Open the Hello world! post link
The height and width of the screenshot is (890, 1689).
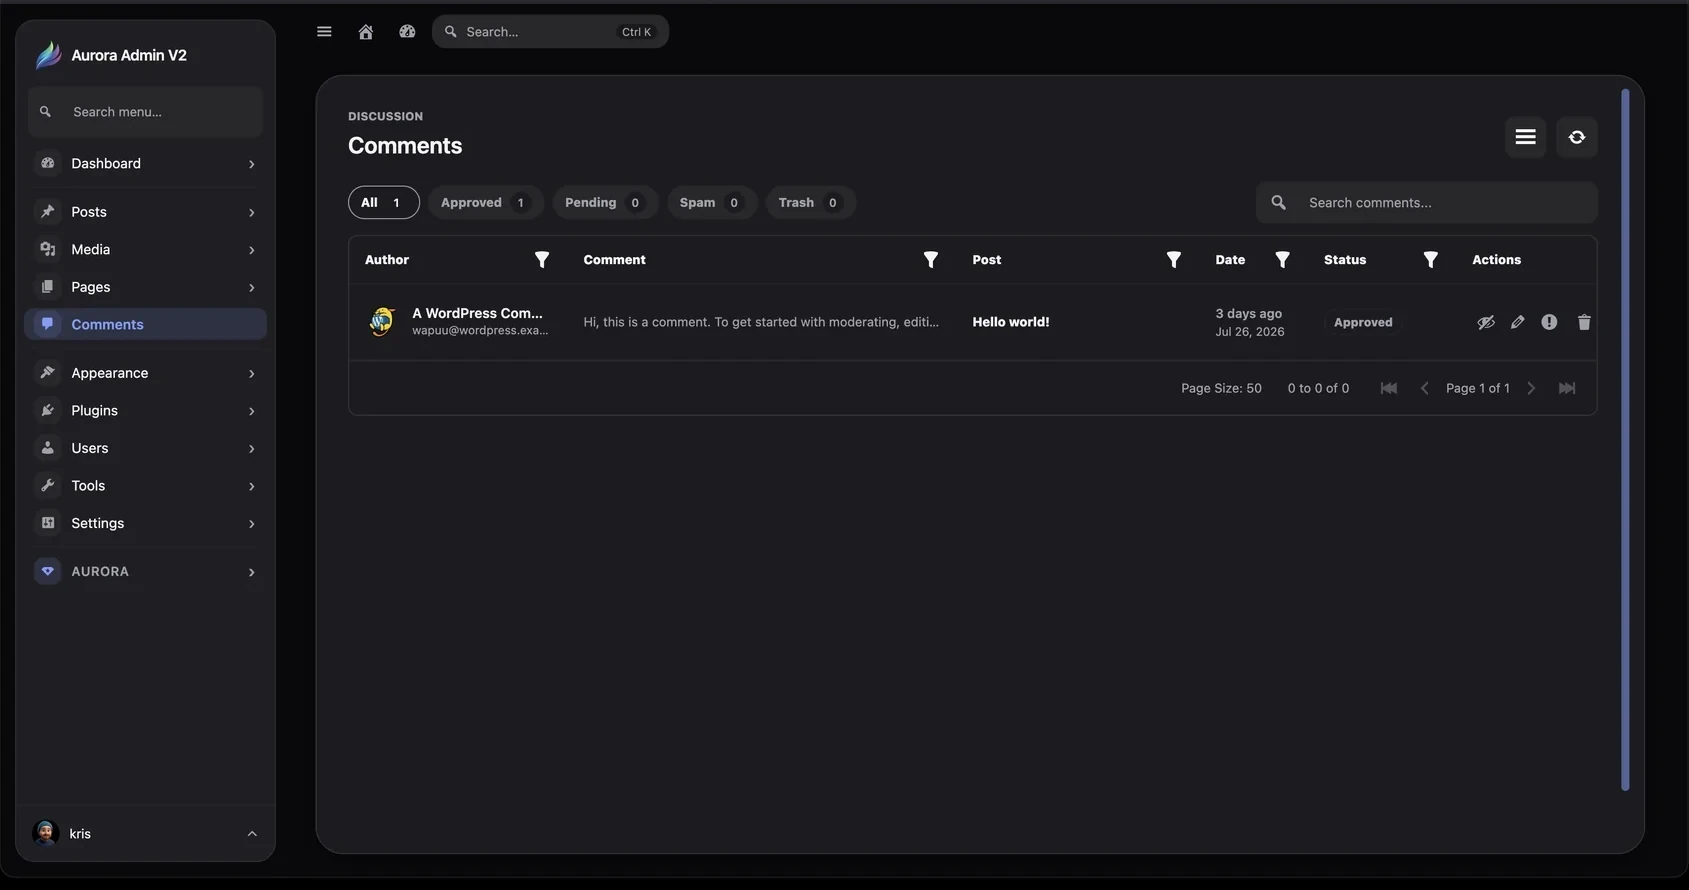coord(1011,322)
